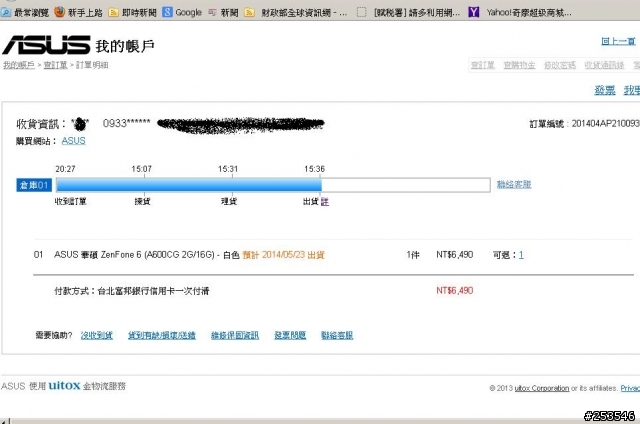Click the 聯絡客服 link beside the progress bar
This screenshot has width=640, height=424.
tap(514, 184)
